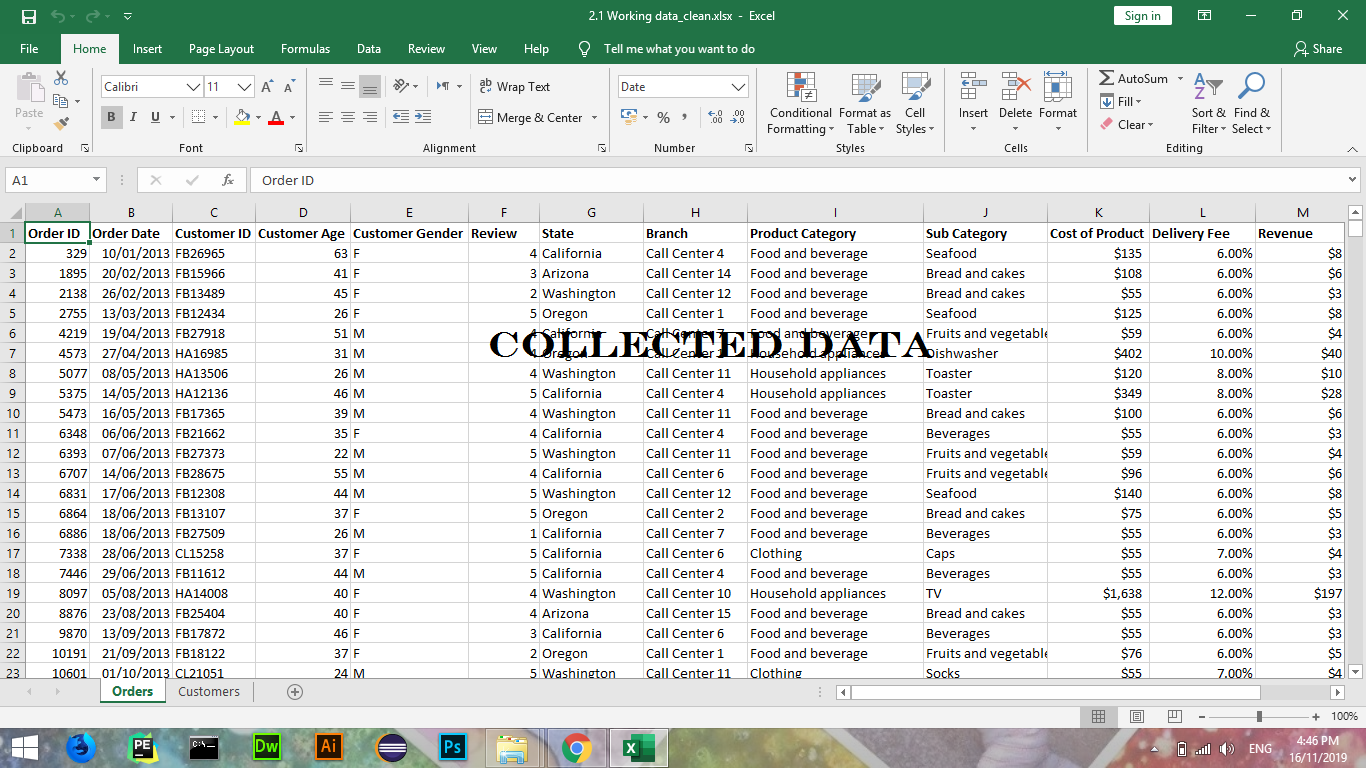This screenshot has width=1366, height=768.
Task: Open the Calibri font name dropdown
Action: [x=193, y=87]
